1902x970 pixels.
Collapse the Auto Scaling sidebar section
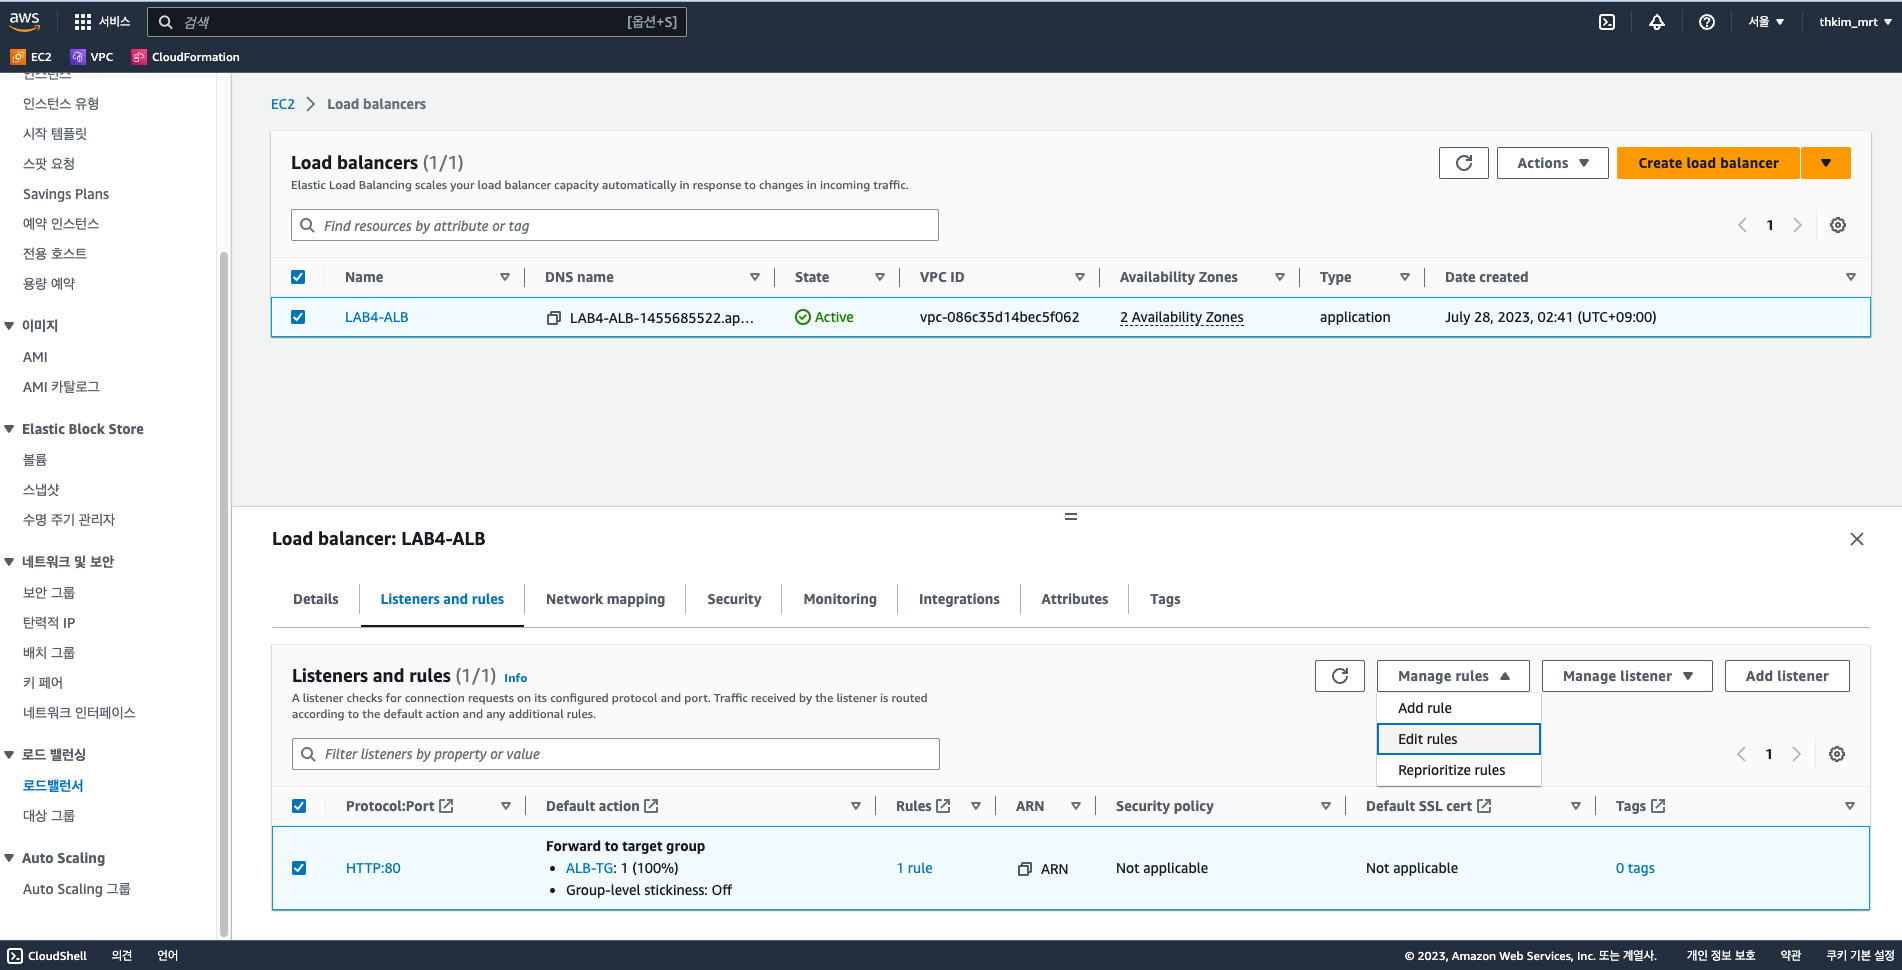pos(9,858)
